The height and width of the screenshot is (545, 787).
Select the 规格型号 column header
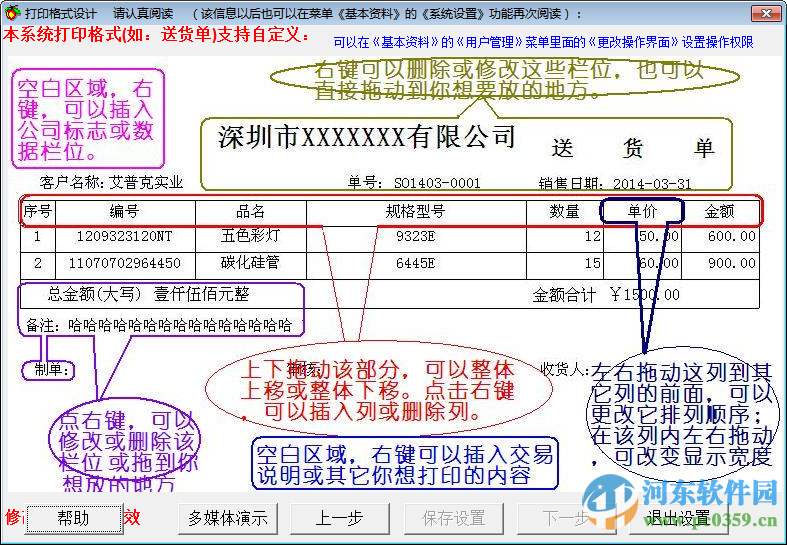click(x=416, y=212)
